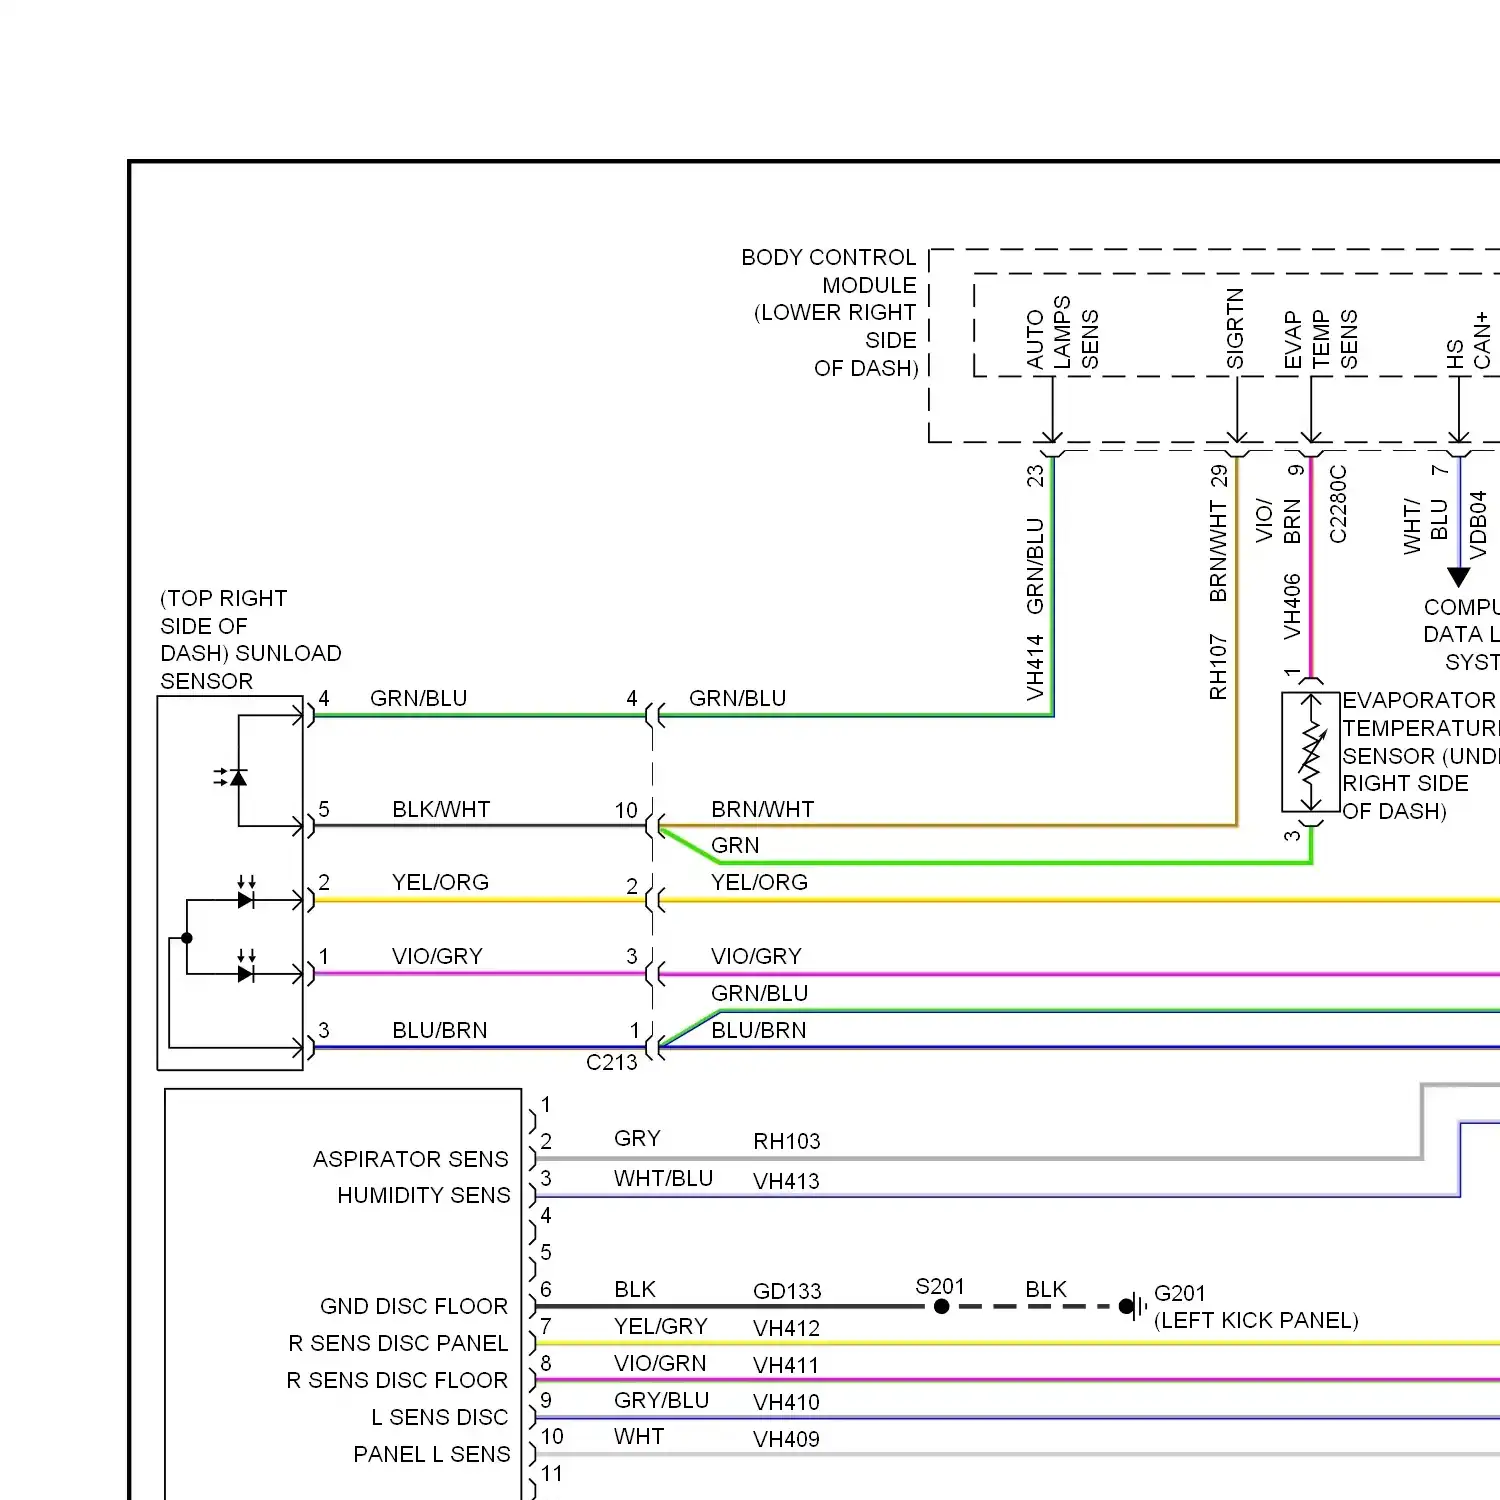Select the AUTO LAMPS SENS label
The image size is (1500, 1500).
pos(1062,333)
